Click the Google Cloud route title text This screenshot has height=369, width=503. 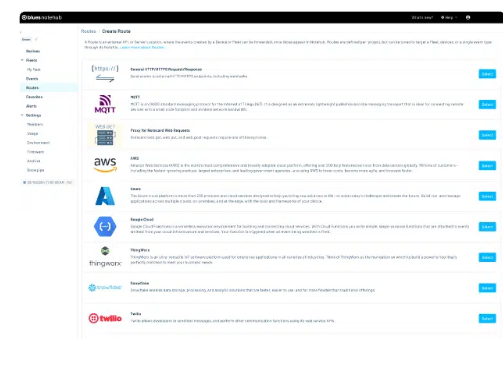[142, 220]
